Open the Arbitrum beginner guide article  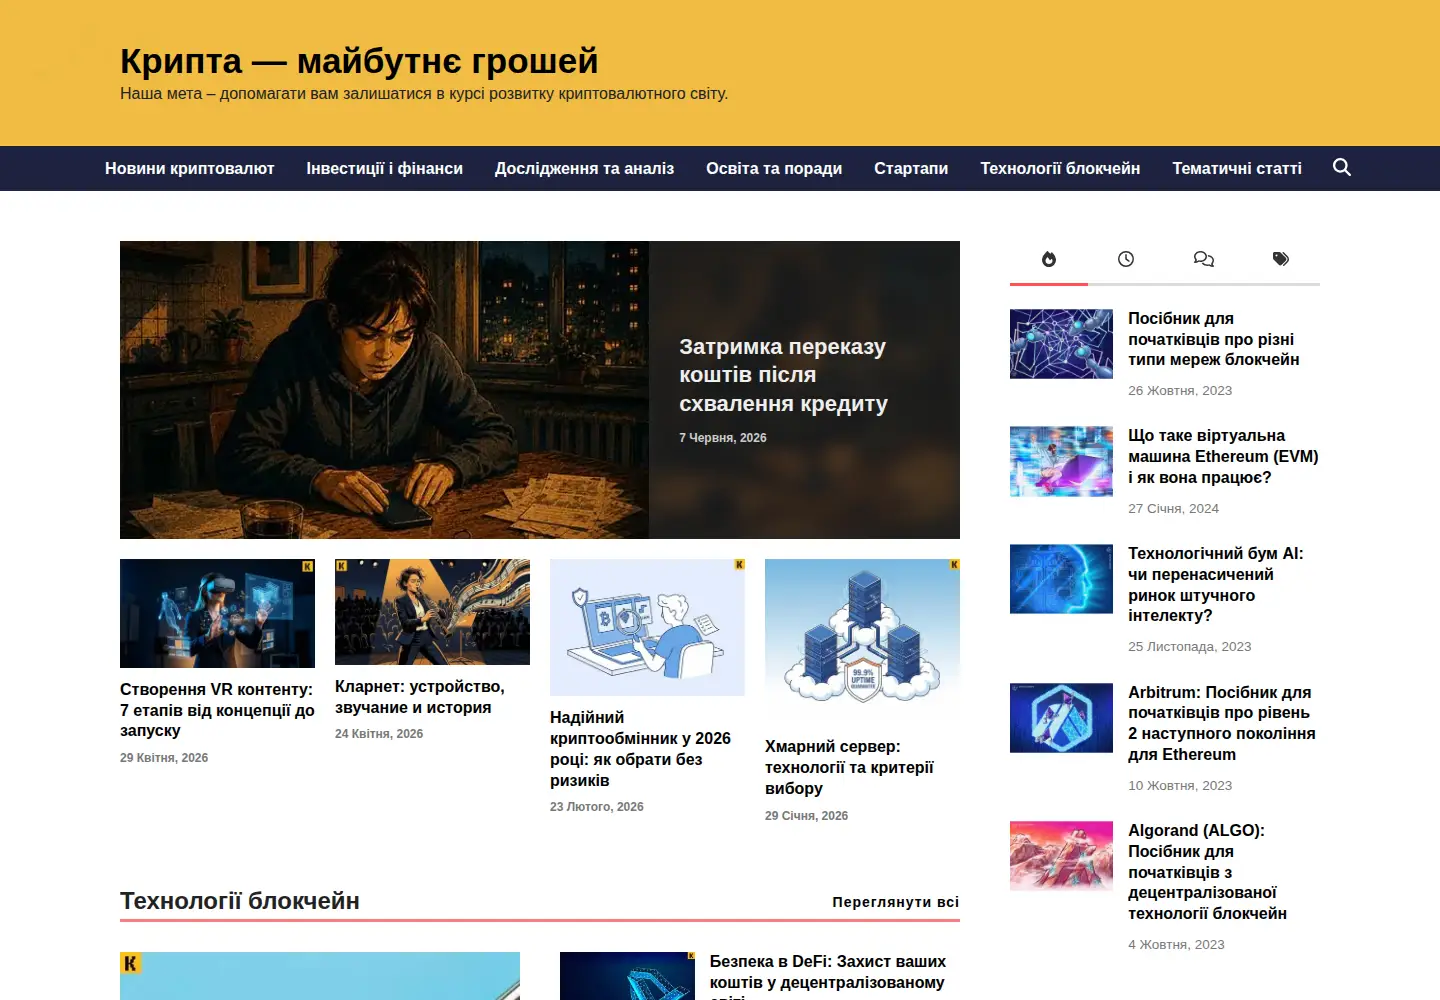(1222, 723)
